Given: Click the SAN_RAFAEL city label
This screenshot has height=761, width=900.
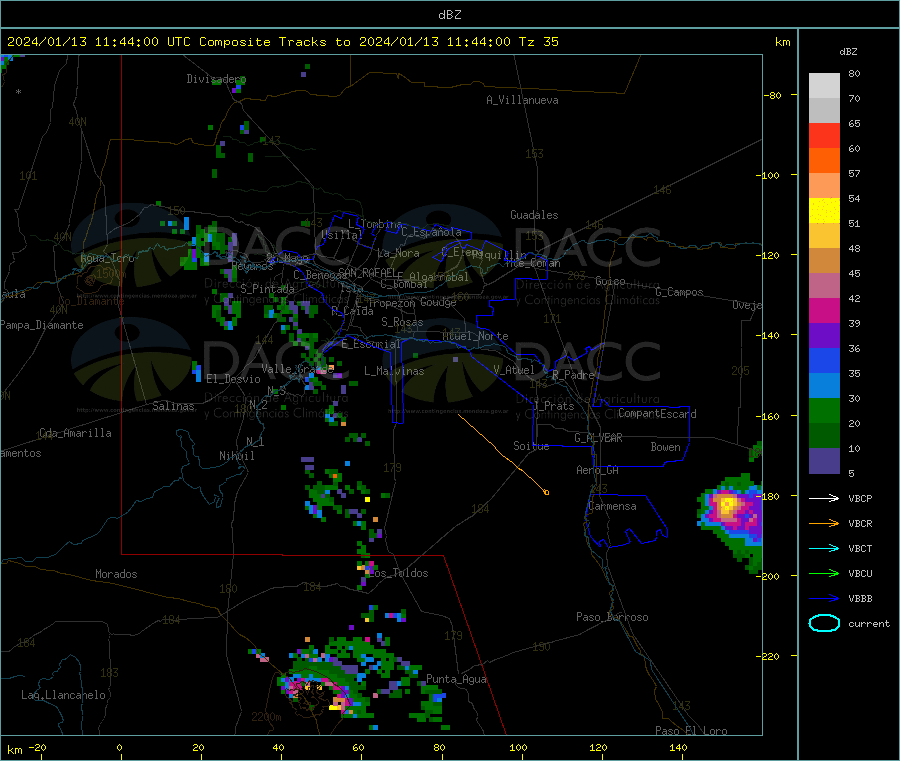Looking at the screenshot, I should point(367,272).
